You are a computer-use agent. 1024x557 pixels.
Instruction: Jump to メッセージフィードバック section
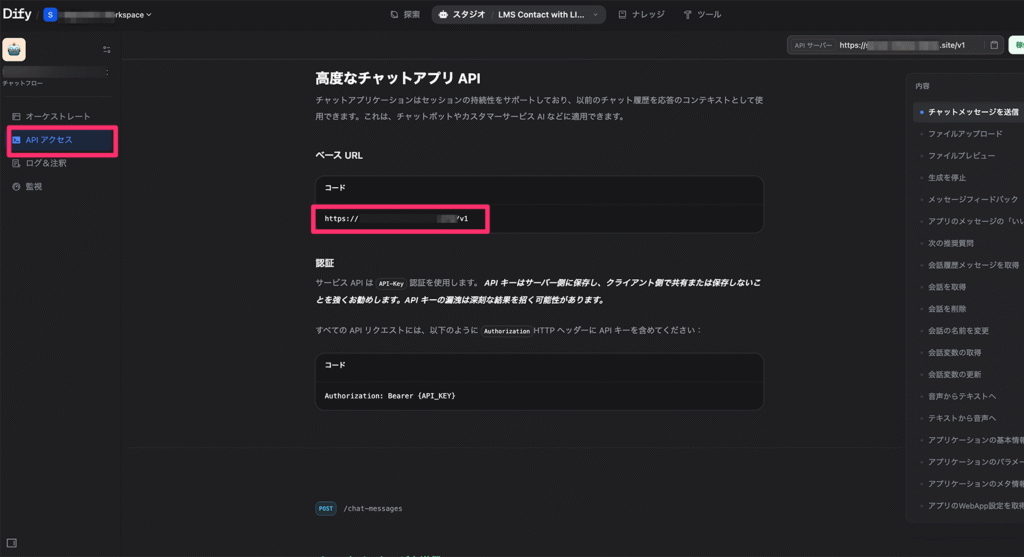coord(972,199)
